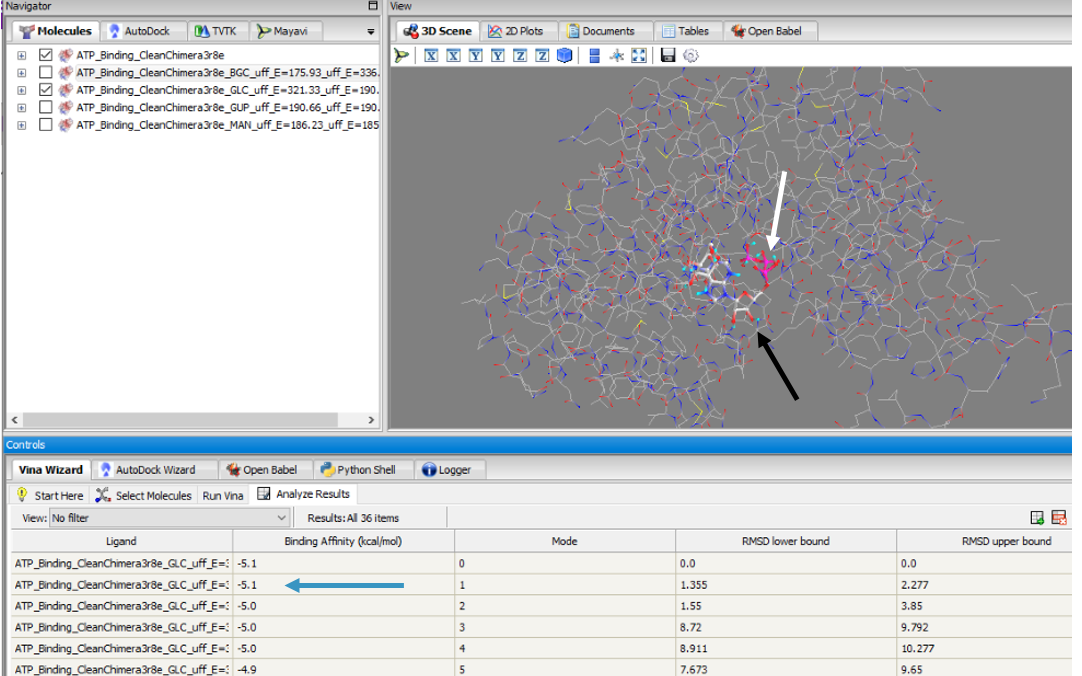This screenshot has width=1082, height=676.
Task: Check the MAN ligand visibility checkbox
Action: 46,125
